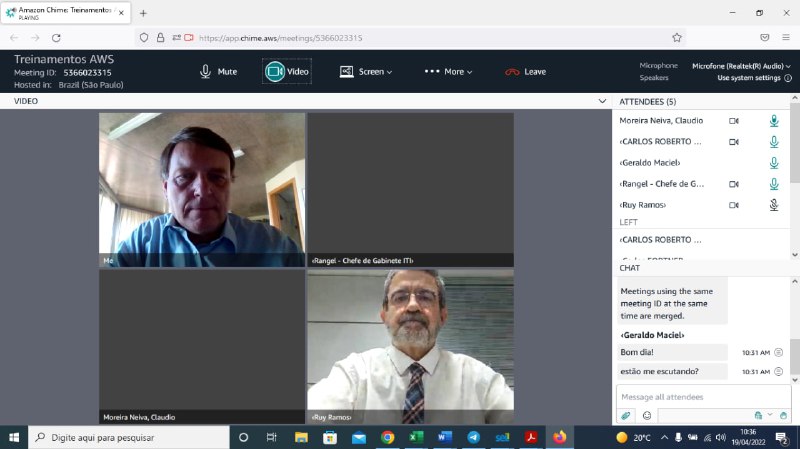Open the emoji picker in chat
The width and height of the screenshot is (800, 449).
click(x=646, y=415)
